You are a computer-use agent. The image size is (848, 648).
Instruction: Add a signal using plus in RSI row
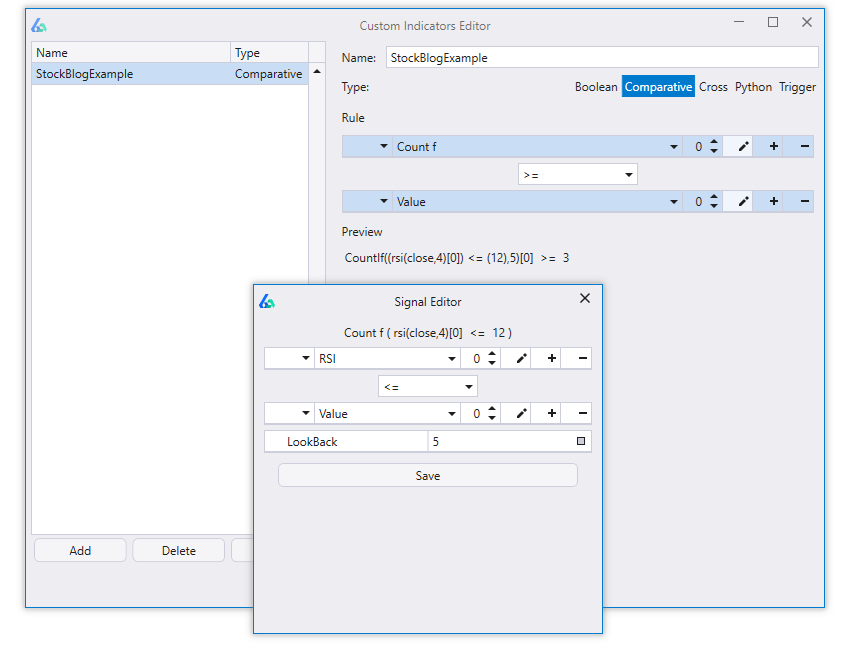[x=552, y=358]
